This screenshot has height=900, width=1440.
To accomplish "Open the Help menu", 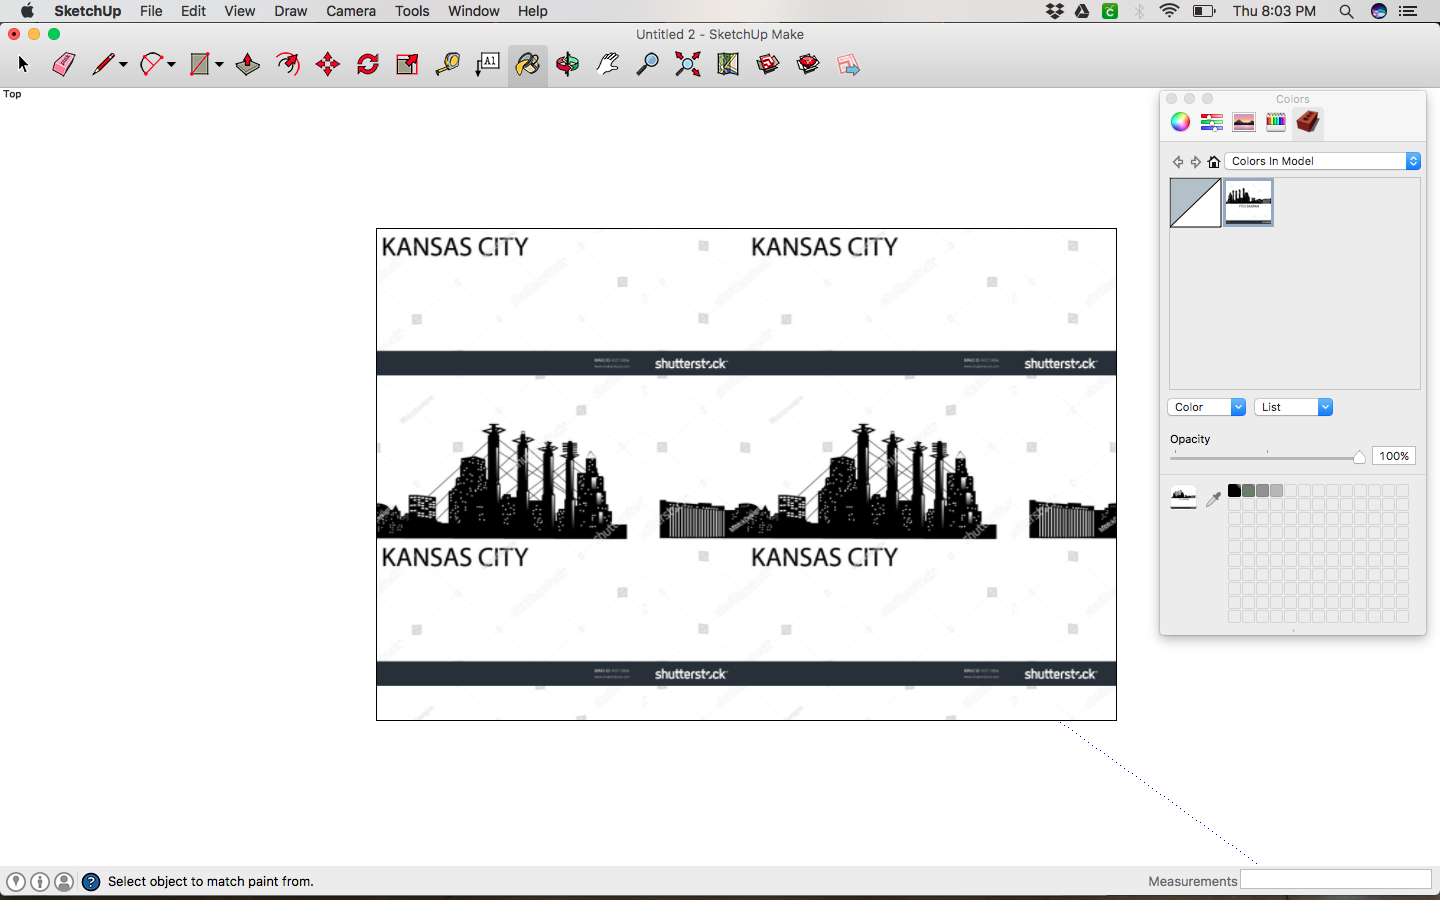I will [x=533, y=11].
